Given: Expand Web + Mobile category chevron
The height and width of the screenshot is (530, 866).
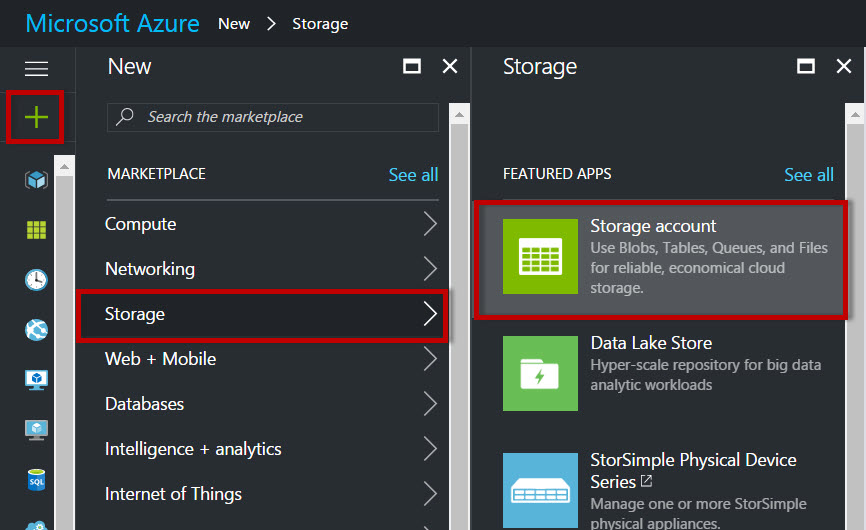Looking at the screenshot, I should pyautogui.click(x=430, y=359).
